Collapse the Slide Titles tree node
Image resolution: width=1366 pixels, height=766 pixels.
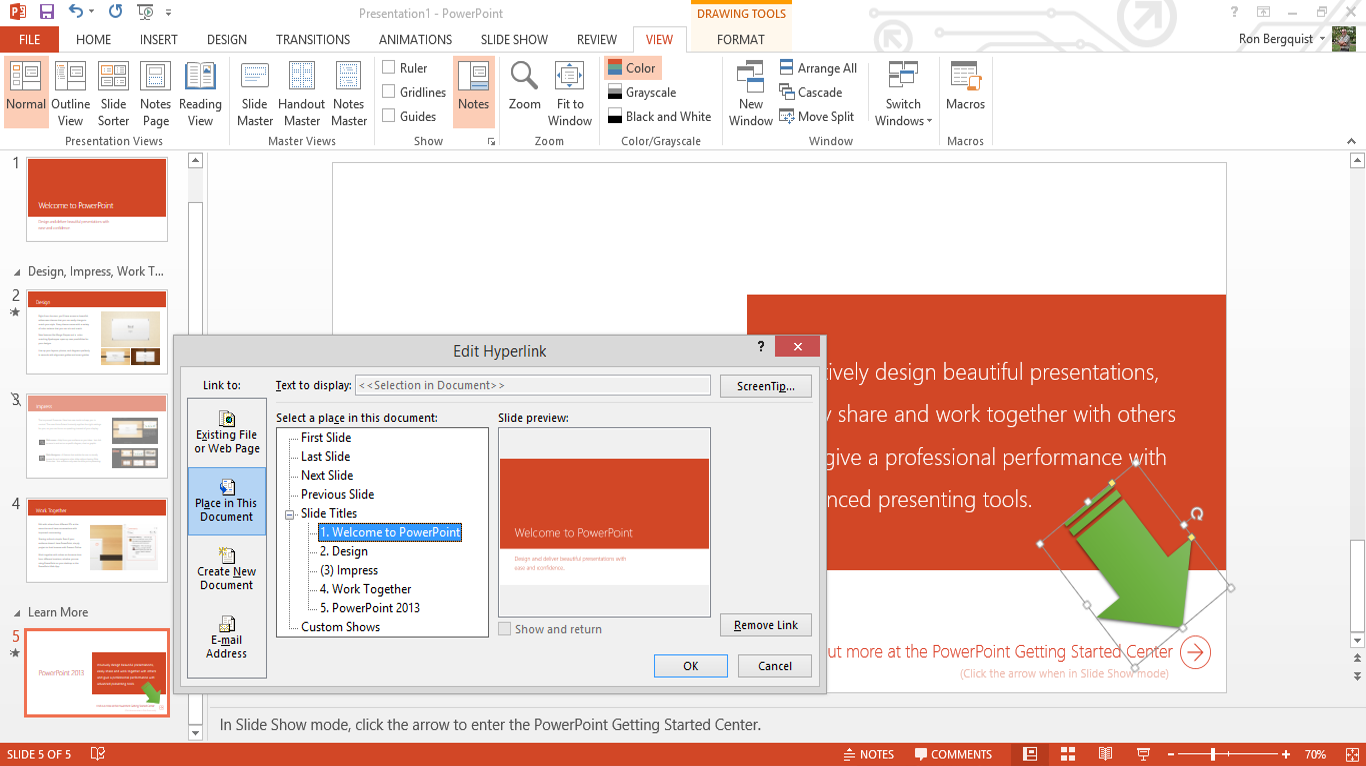[x=290, y=514]
